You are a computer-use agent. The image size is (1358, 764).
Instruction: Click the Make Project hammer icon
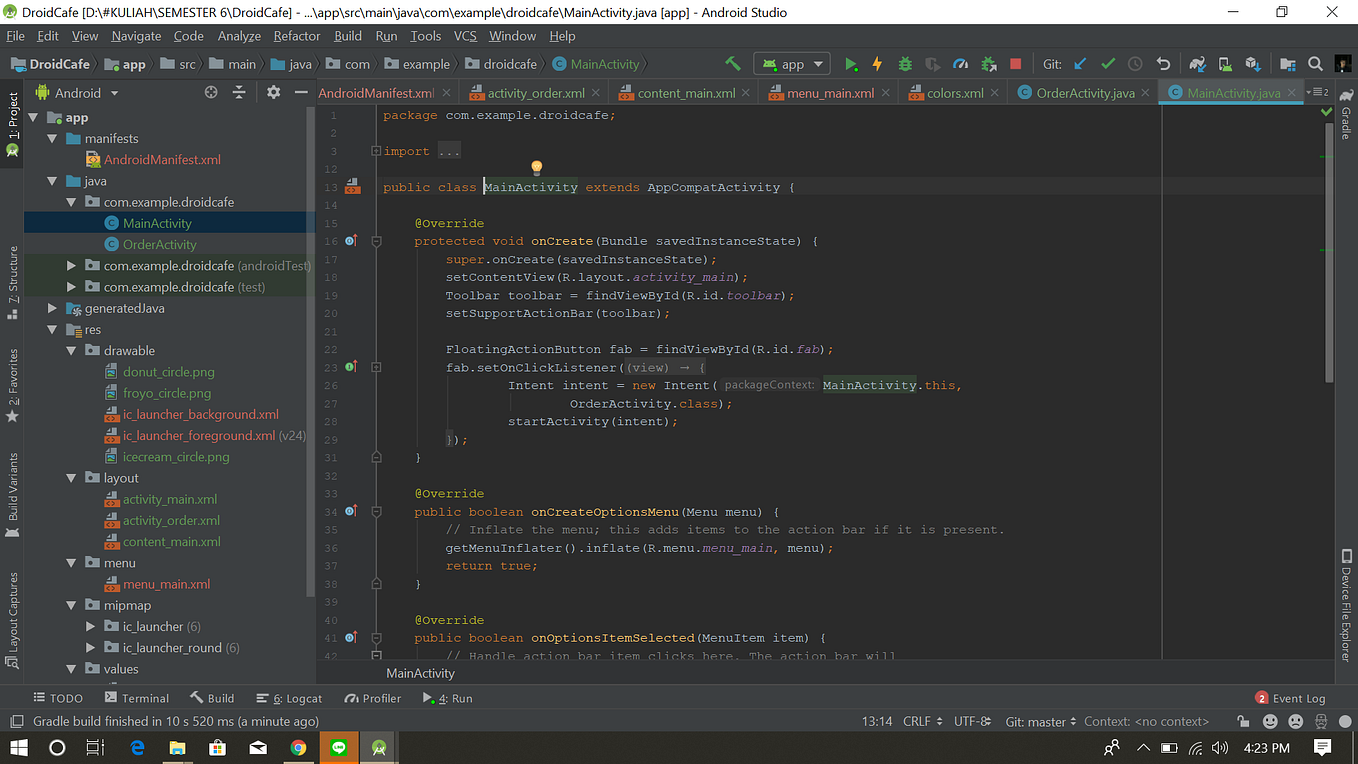pyautogui.click(x=733, y=62)
